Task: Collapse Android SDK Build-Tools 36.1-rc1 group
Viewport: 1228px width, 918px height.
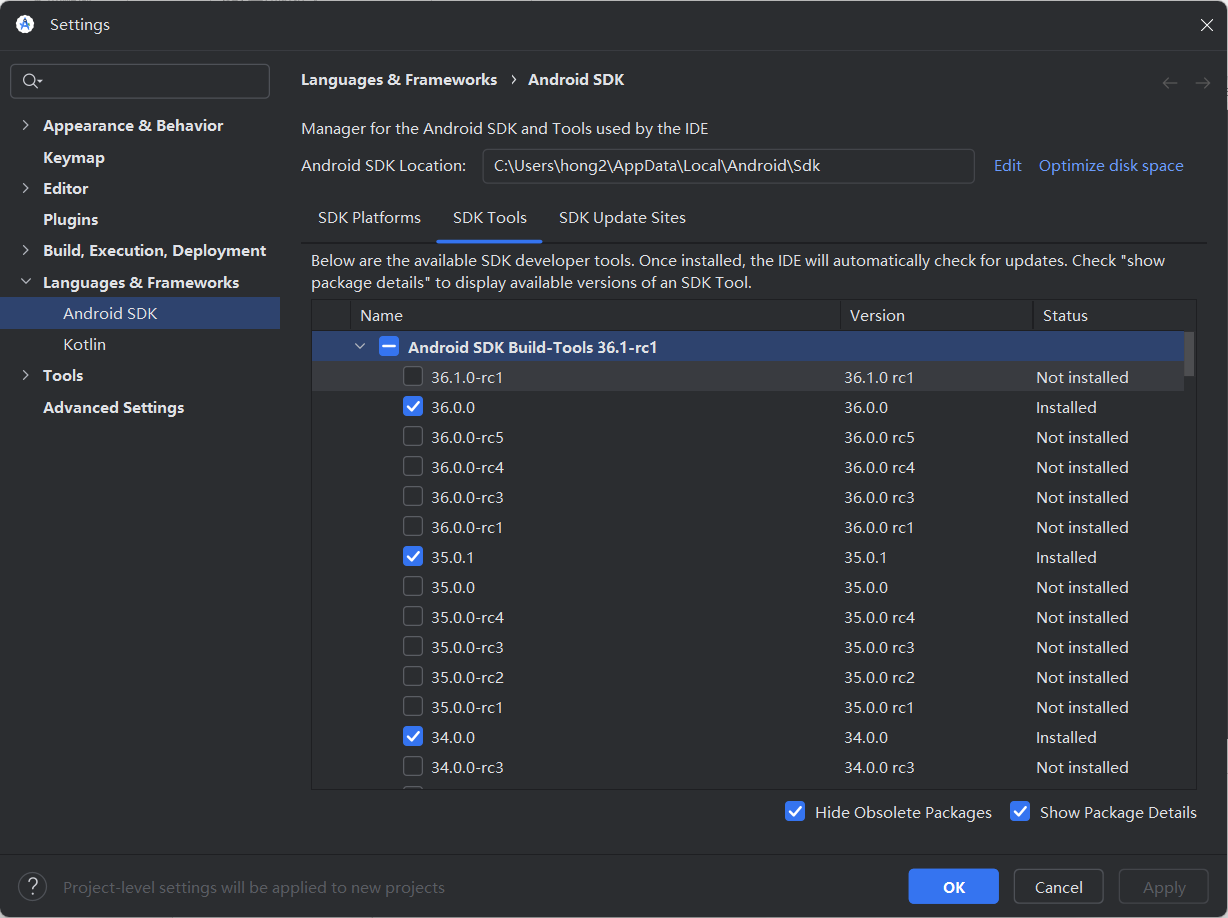Action: click(360, 347)
